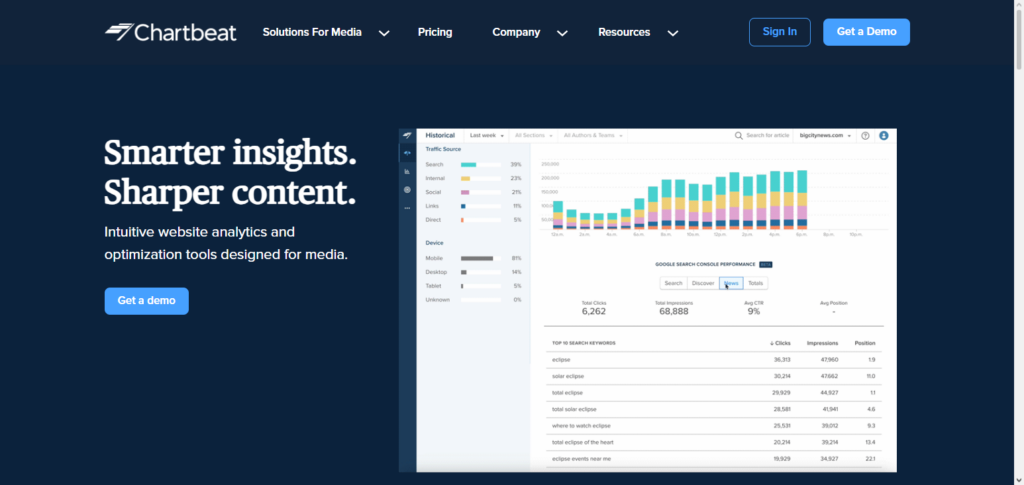
Task: Click the 'where to watch eclipse' keyword row
Action: [x=713, y=426]
